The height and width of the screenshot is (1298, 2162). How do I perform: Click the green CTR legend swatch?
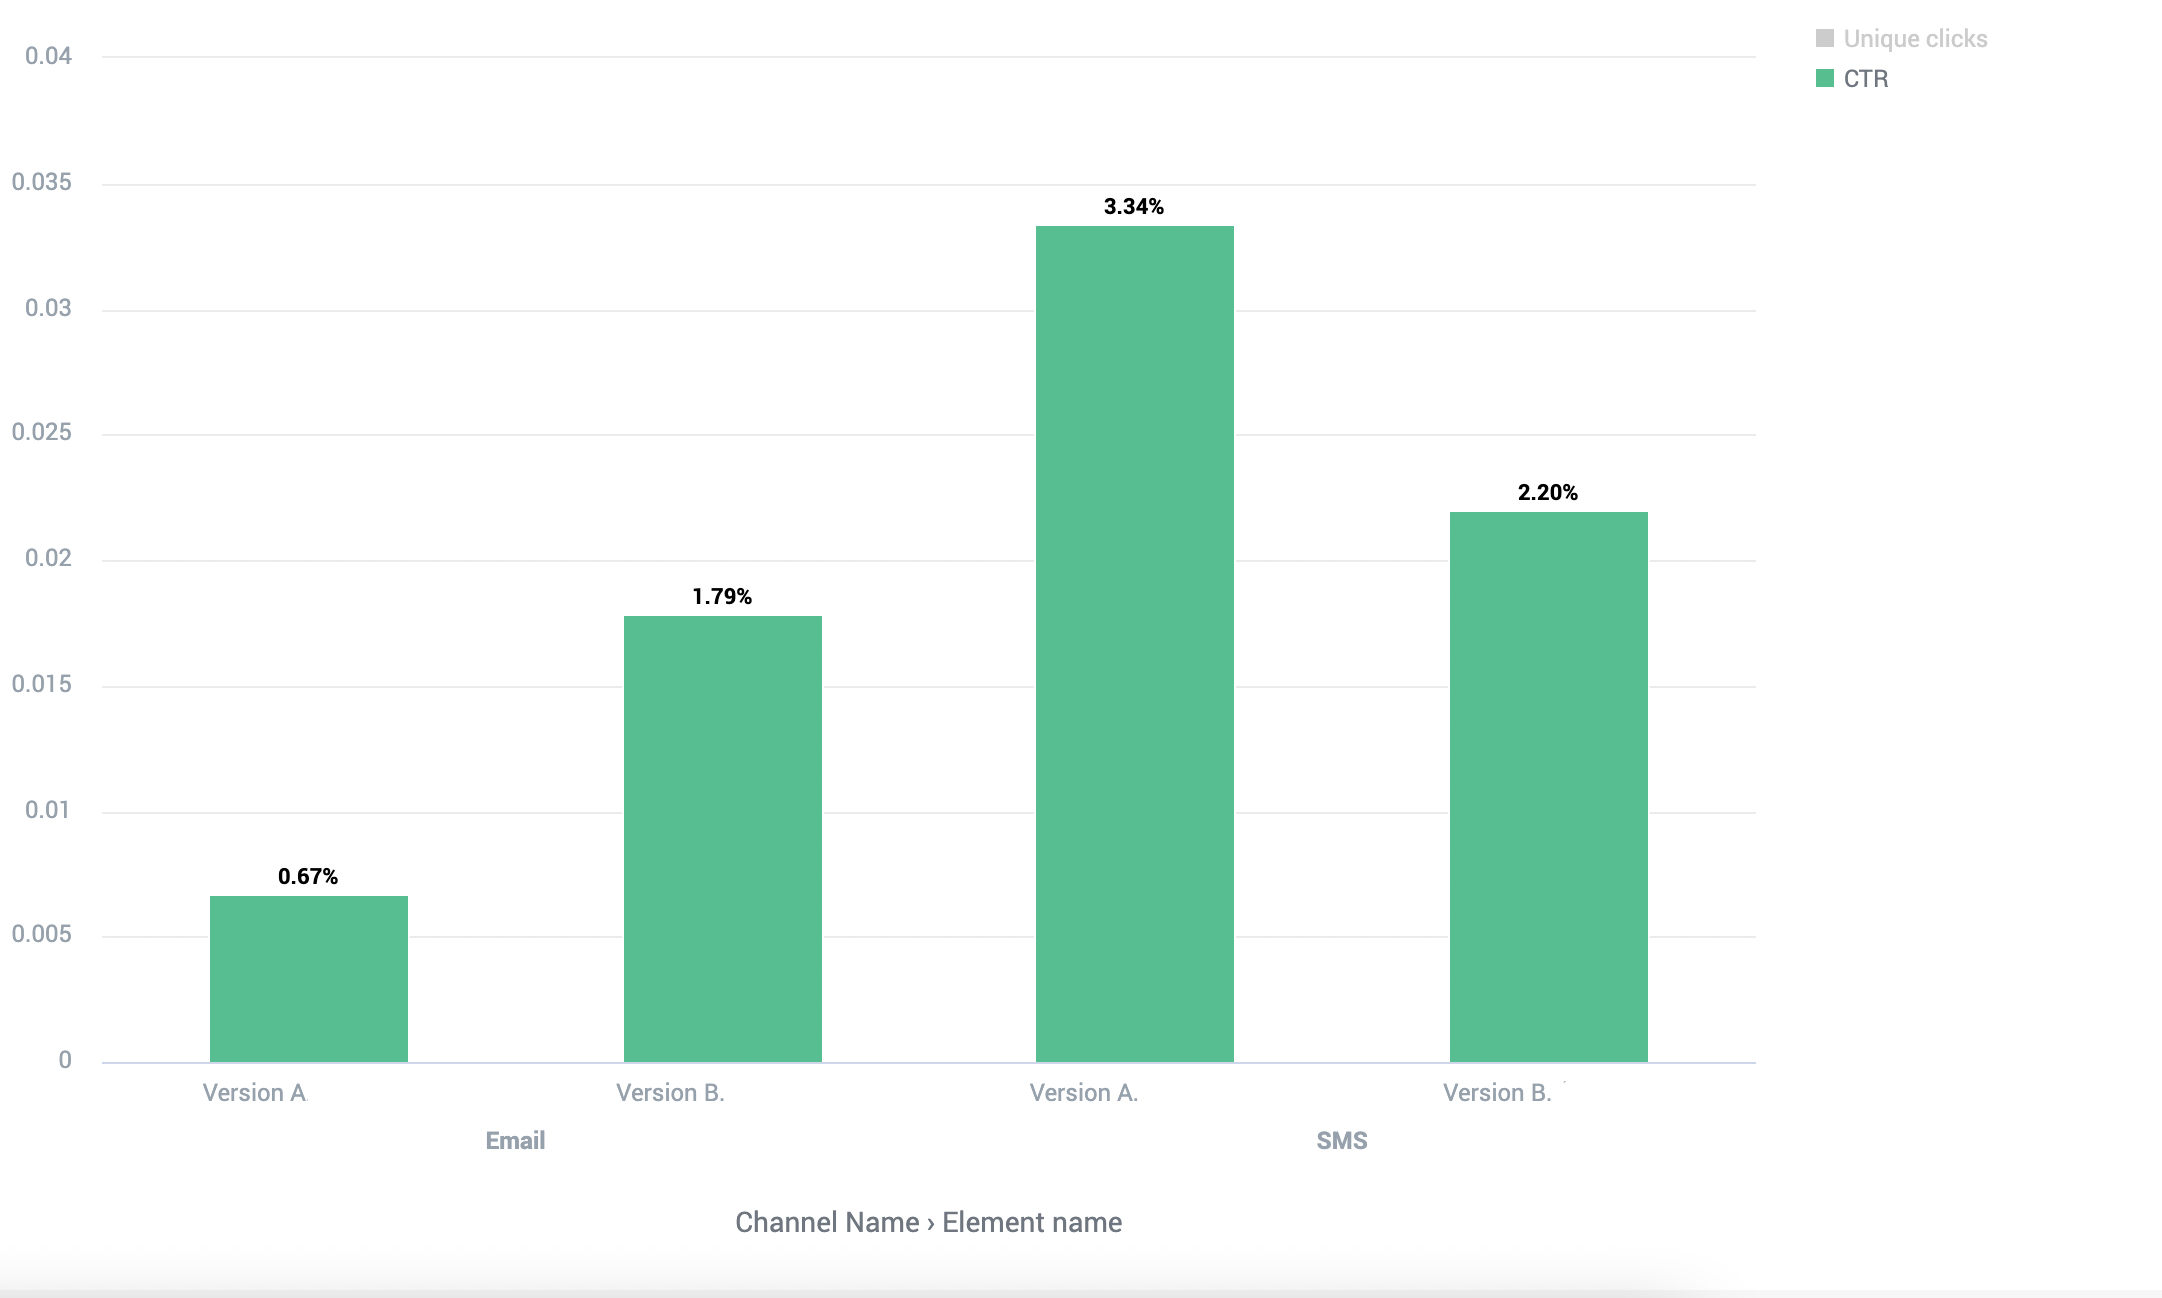pyautogui.click(x=1825, y=78)
